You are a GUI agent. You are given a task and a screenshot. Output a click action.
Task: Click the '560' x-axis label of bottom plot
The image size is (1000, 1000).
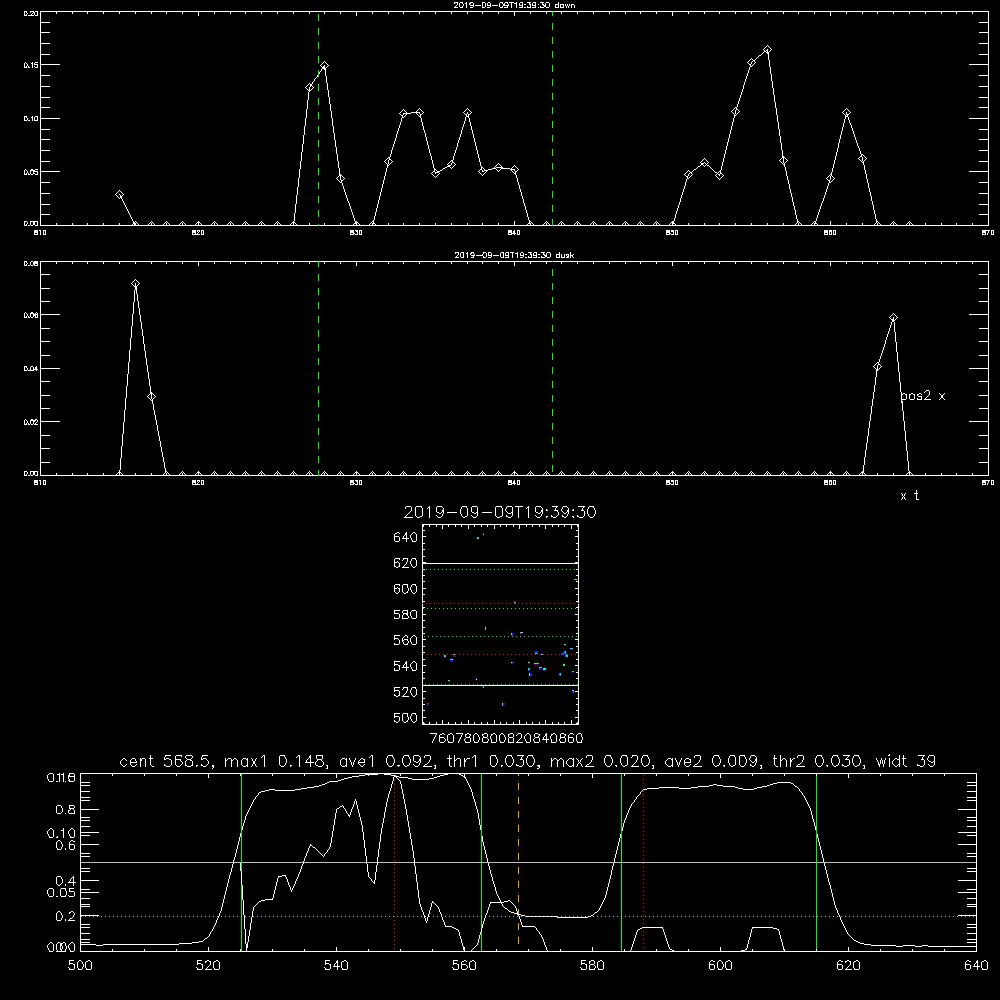(464, 966)
